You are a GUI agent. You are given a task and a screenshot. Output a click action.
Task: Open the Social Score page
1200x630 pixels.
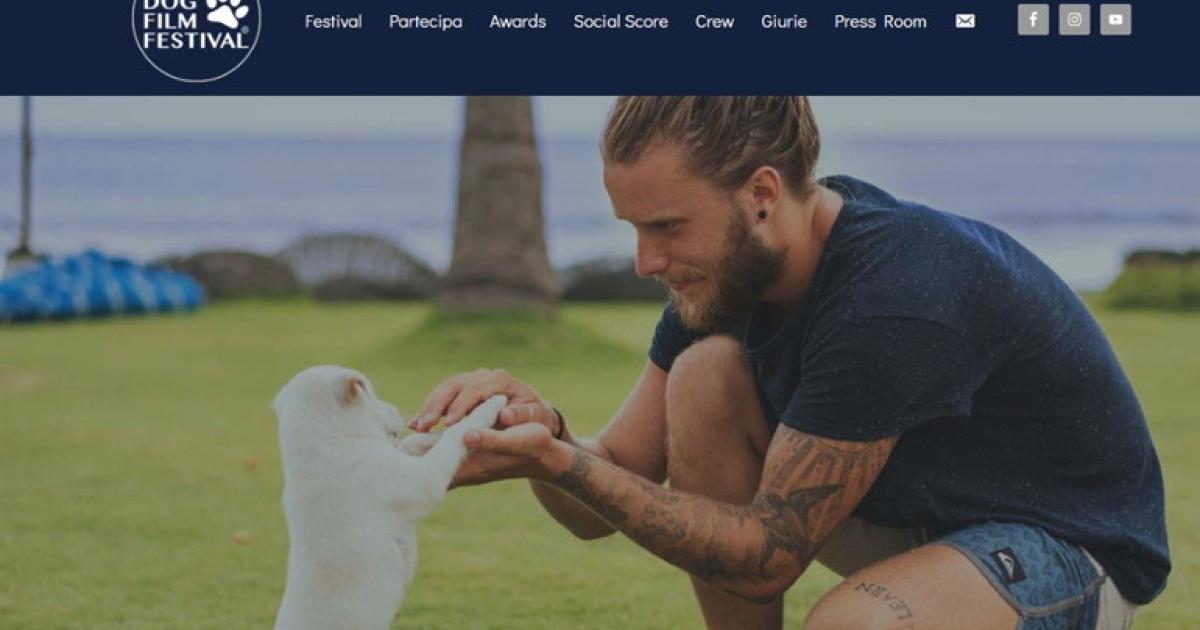pyautogui.click(x=621, y=21)
